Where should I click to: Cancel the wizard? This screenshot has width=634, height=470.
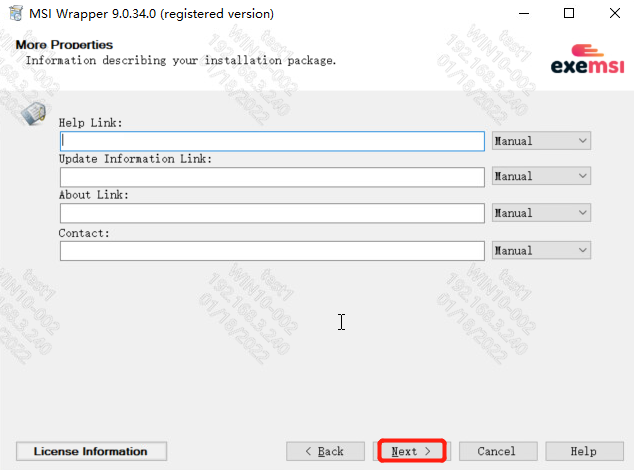coord(498,451)
